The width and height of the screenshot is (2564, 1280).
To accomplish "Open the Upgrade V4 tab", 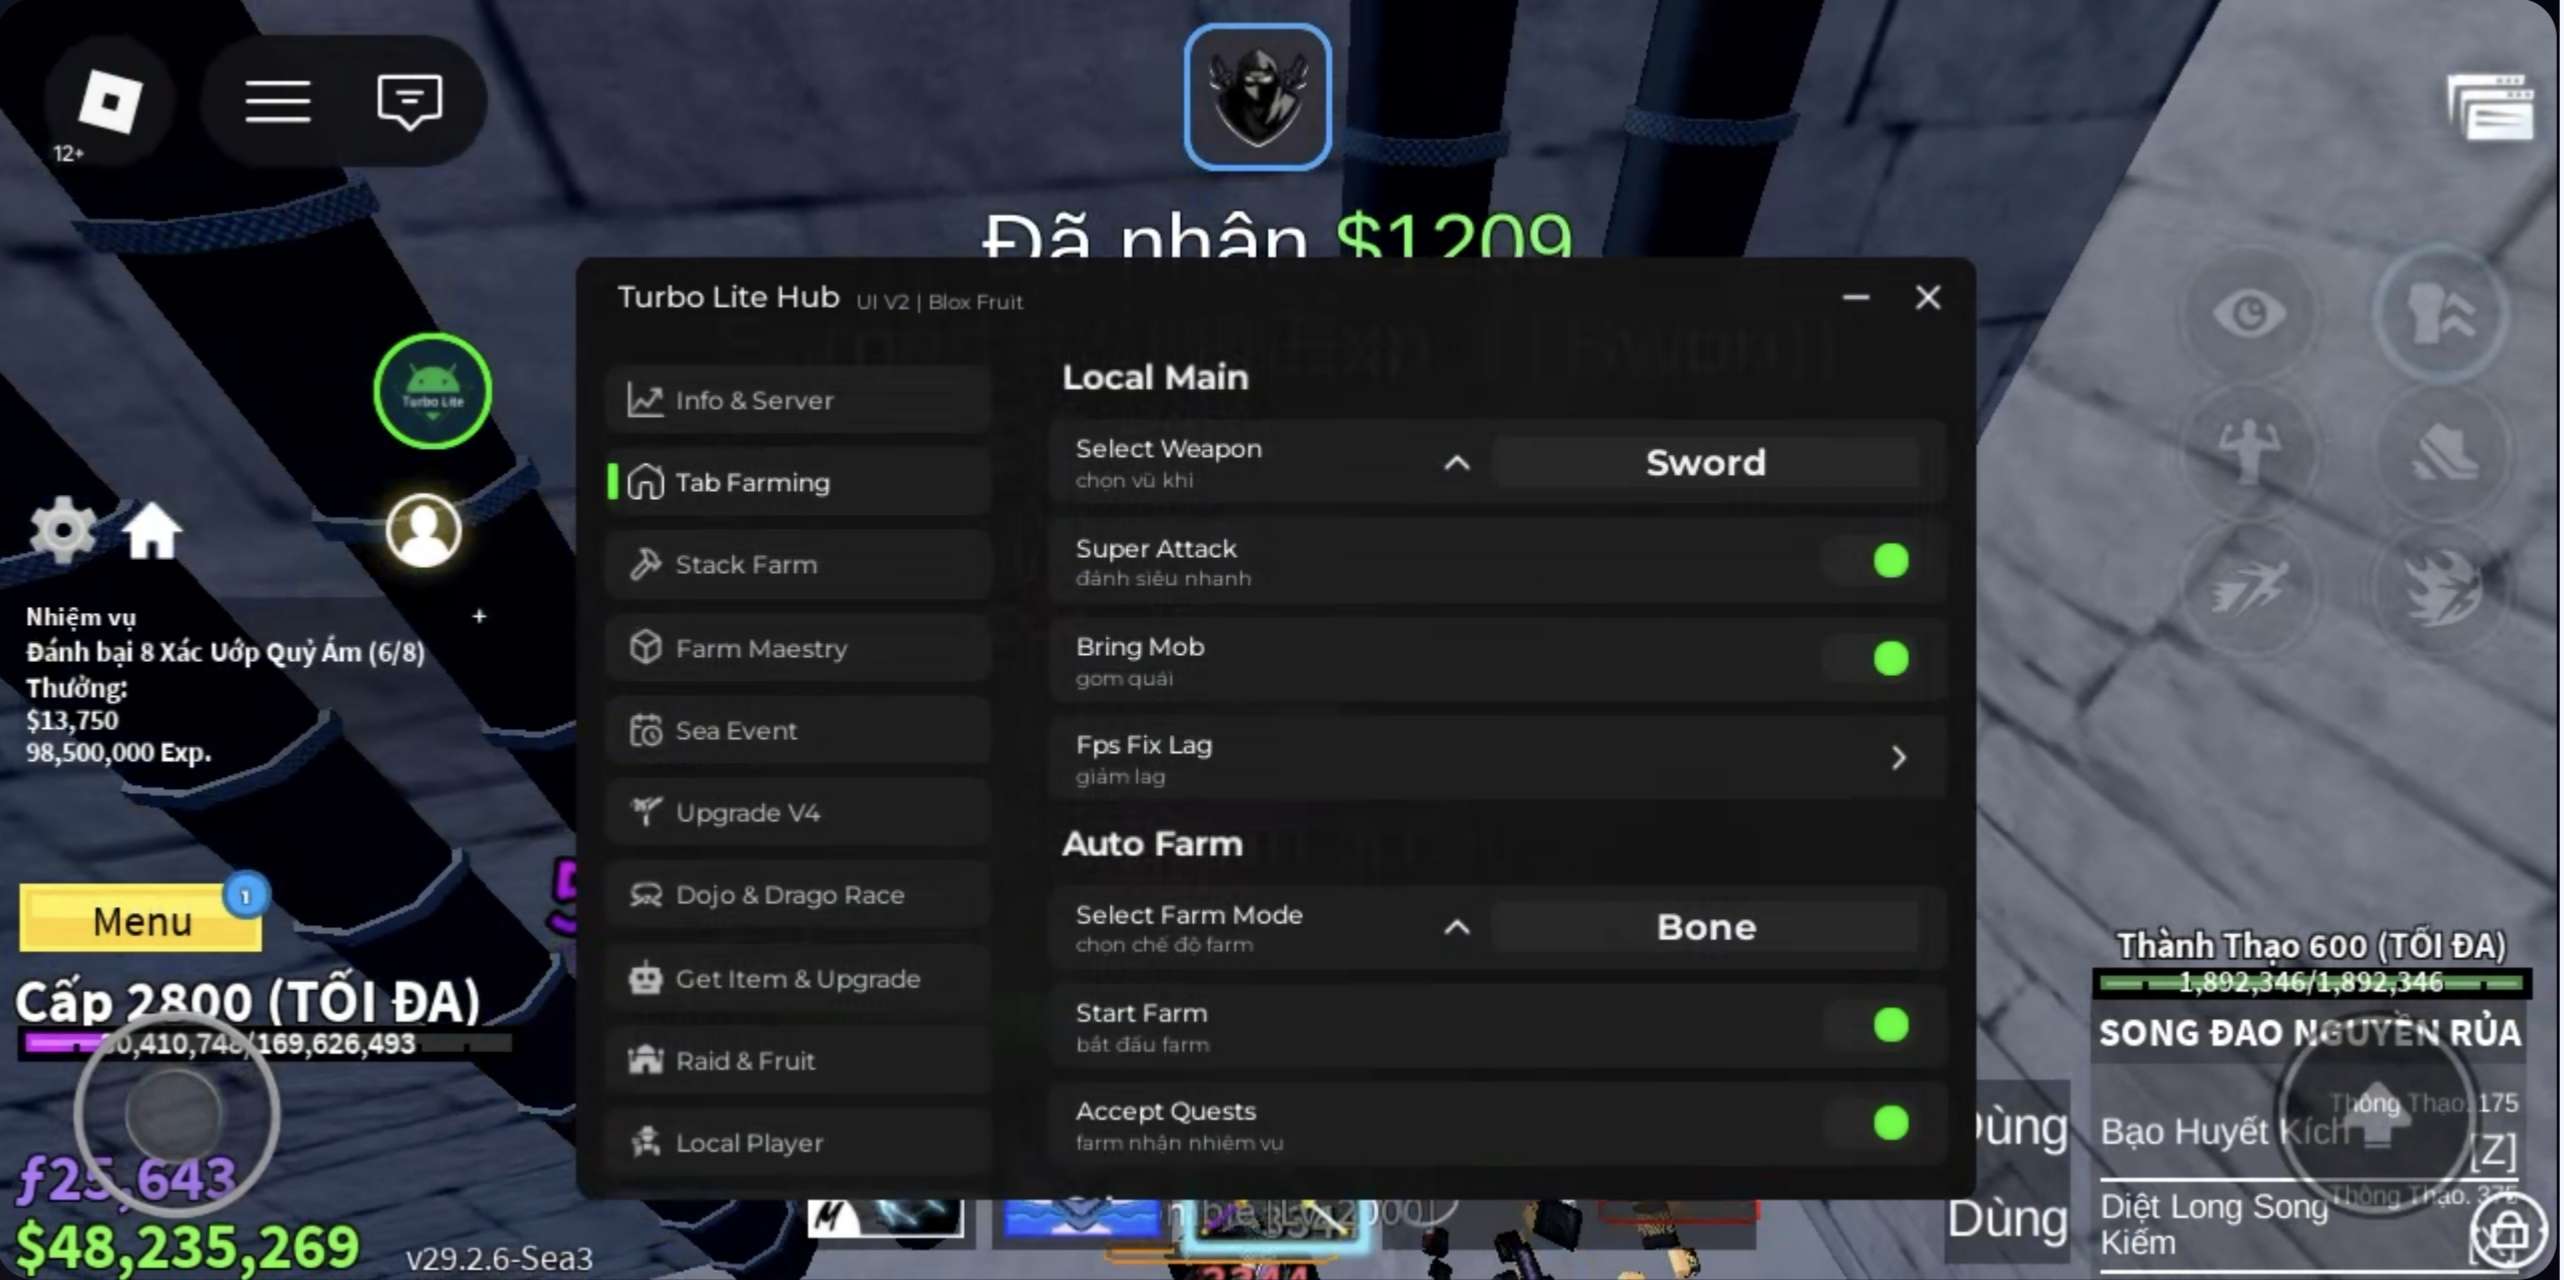I will tap(798, 812).
